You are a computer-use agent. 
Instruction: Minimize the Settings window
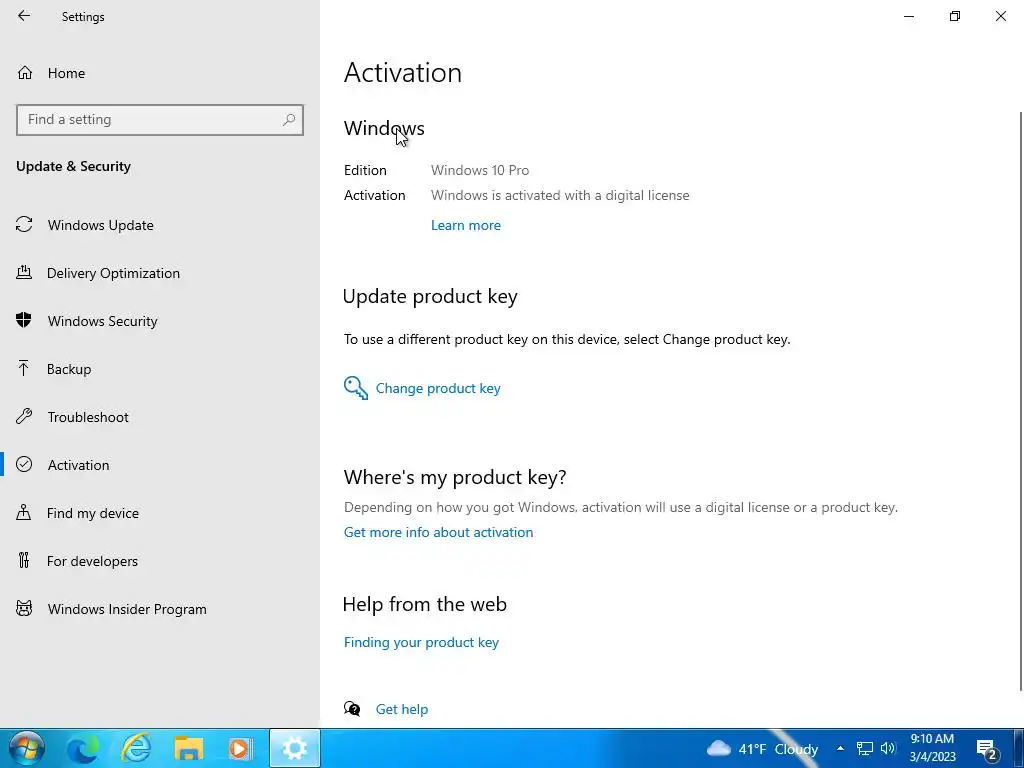click(908, 16)
